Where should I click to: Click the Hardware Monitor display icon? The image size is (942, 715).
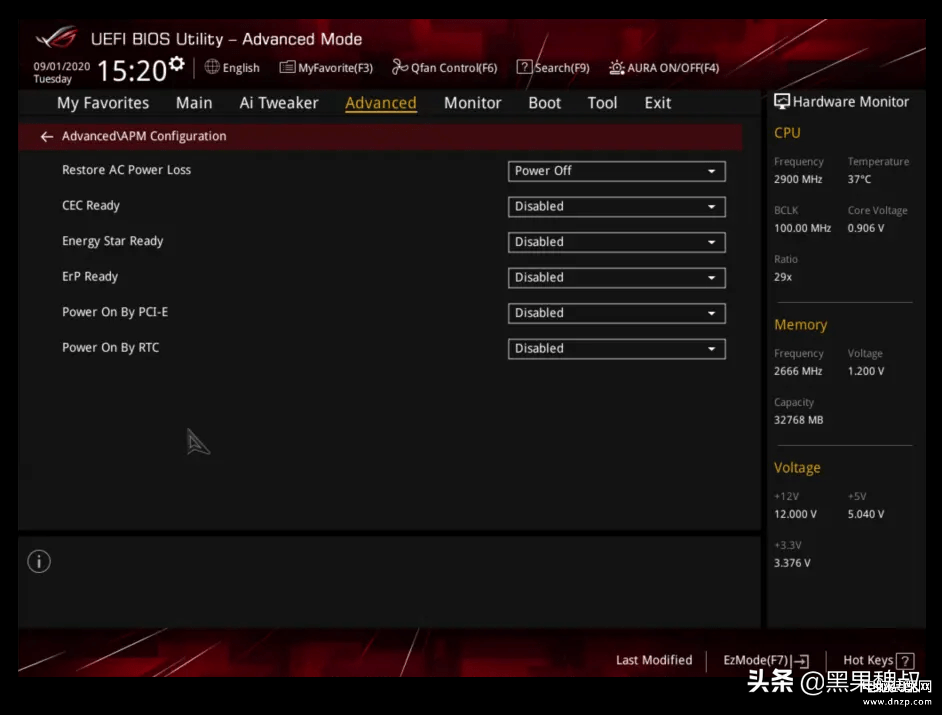[x=782, y=102]
